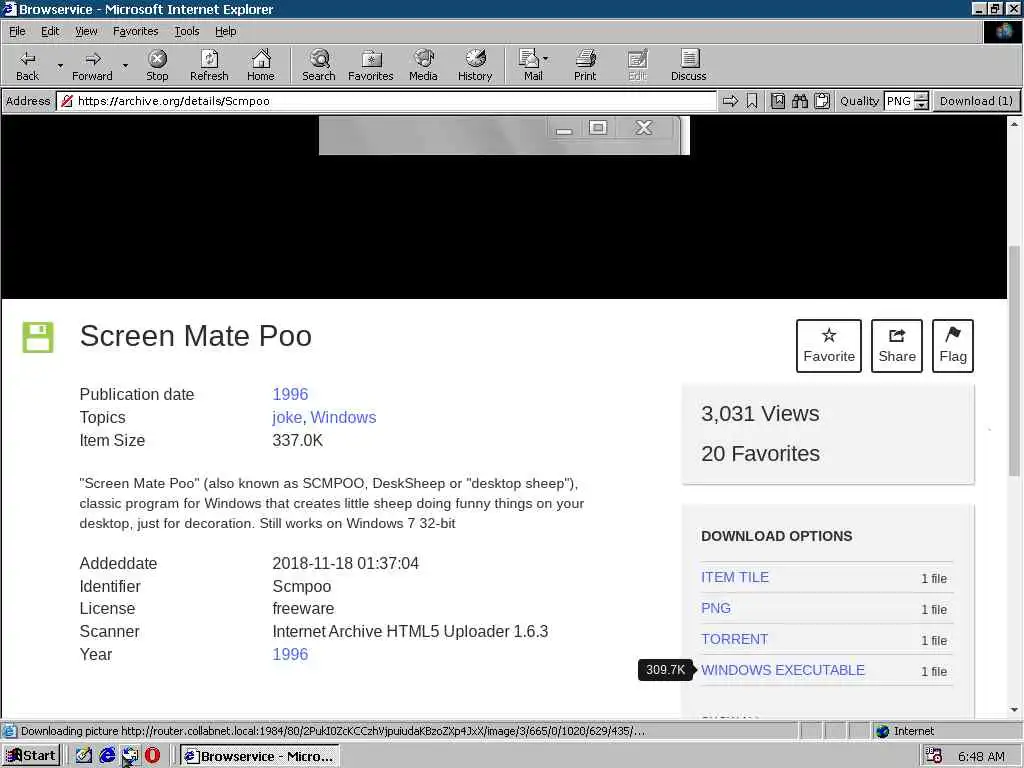Click the scrollbar up arrow
This screenshot has height=768, width=1024.
click(x=1014, y=123)
